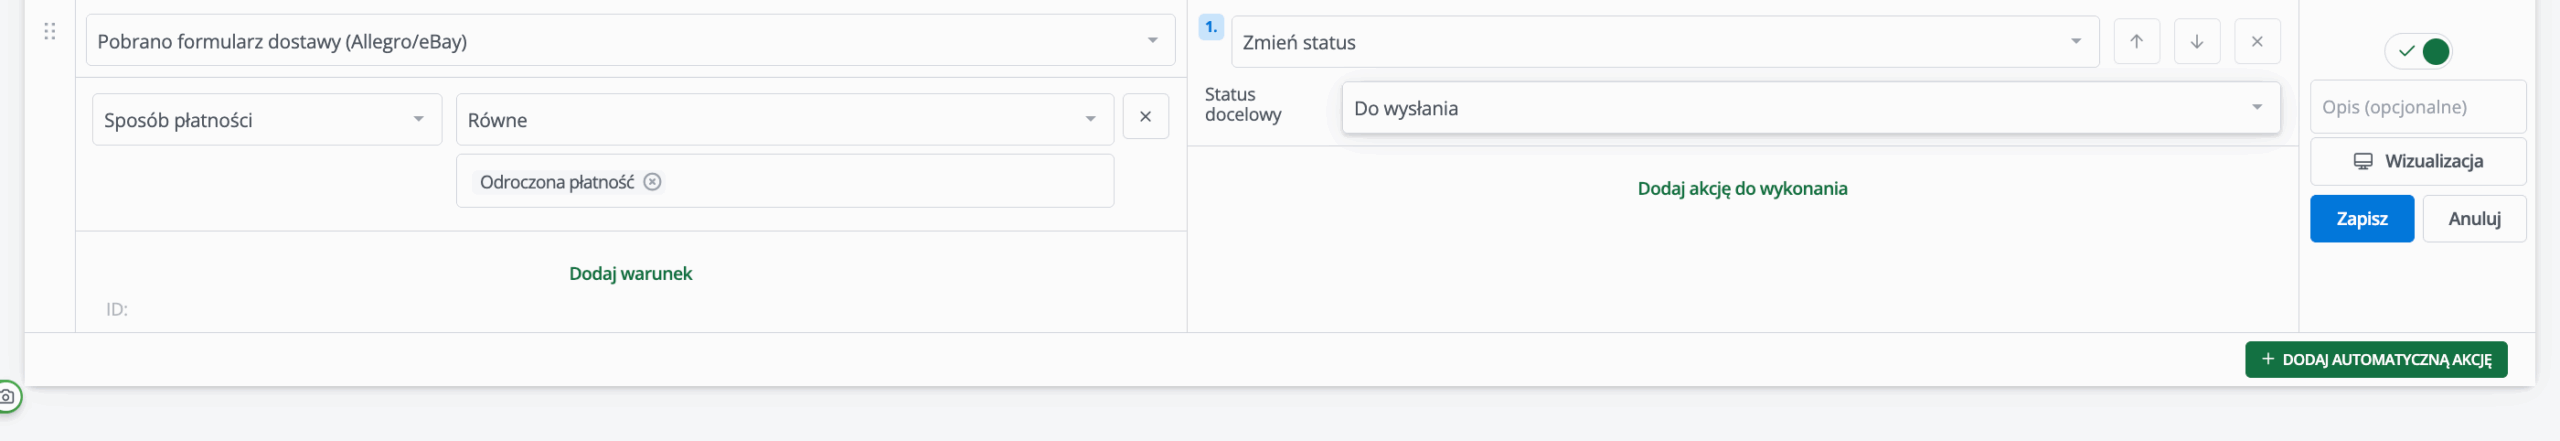This screenshot has width=2560, height=441.
Task: Open the Pobrano formularz dostawy event dropdown
Action: (630, 41)
